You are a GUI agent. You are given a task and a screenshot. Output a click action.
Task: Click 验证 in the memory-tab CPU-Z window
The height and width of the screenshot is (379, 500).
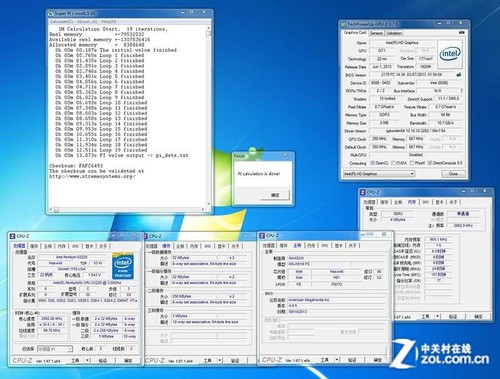pyautogui.click(x=452, y=316)
